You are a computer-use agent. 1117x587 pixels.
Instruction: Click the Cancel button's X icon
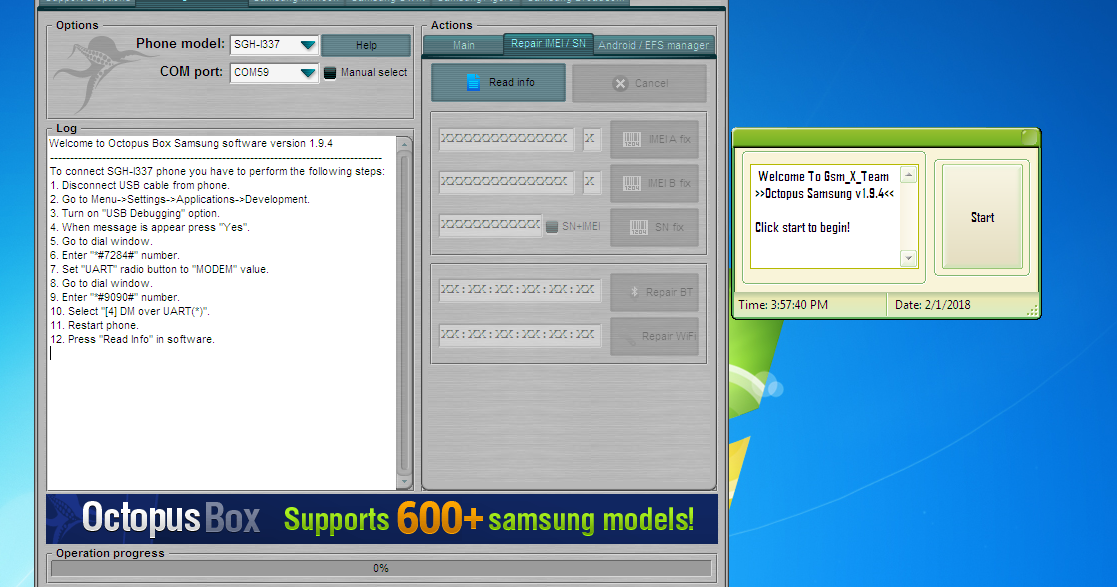[x=620, y=83]
